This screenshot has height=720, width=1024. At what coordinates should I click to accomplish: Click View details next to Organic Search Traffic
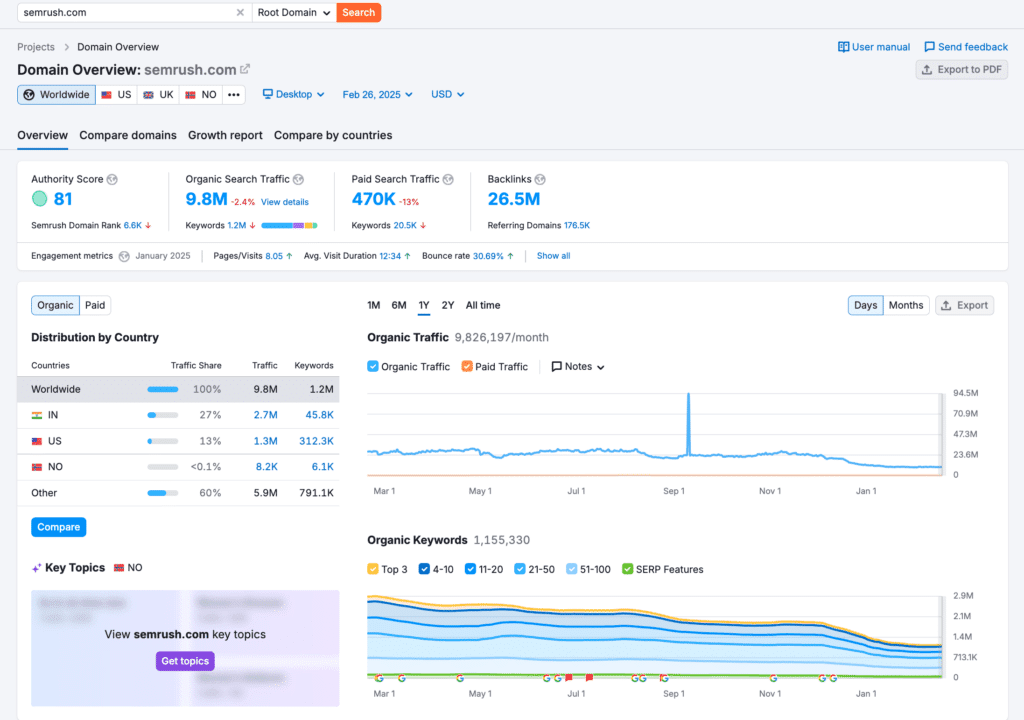pos(285,202)
